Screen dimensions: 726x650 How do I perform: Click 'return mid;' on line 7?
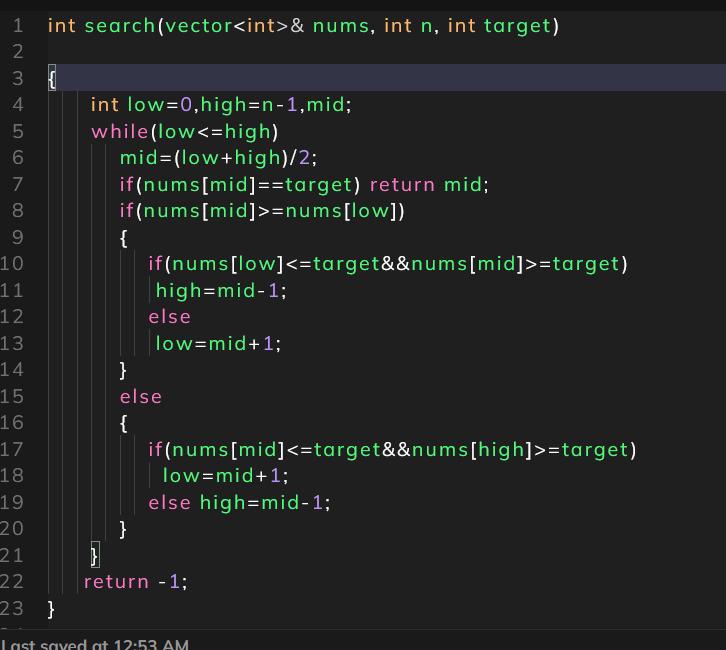429,185
